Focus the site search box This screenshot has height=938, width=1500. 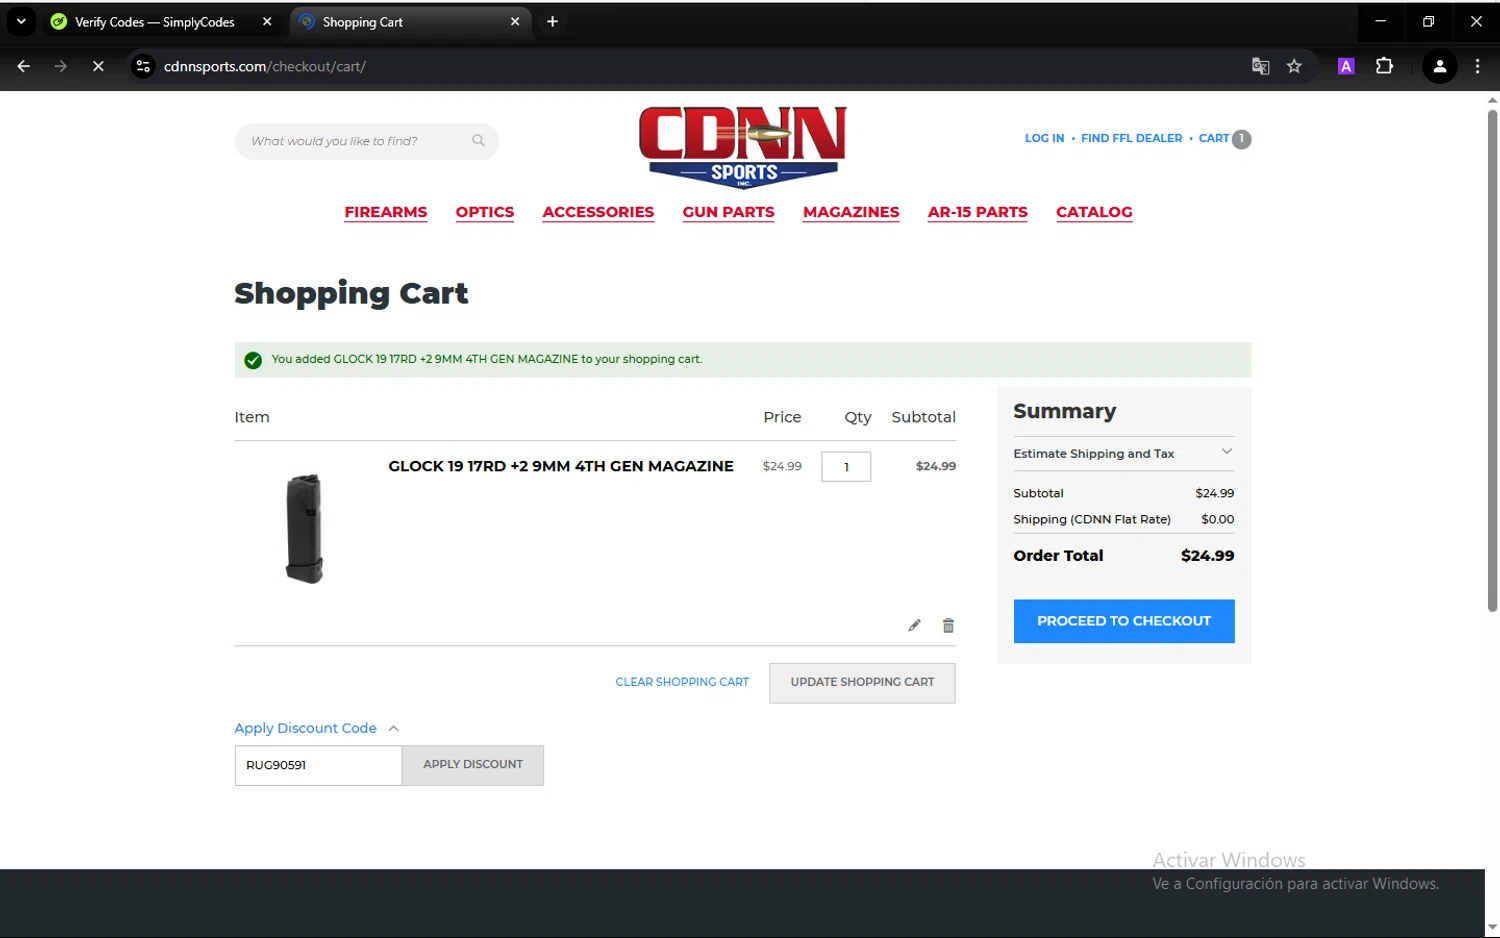(x=366, y=141)
